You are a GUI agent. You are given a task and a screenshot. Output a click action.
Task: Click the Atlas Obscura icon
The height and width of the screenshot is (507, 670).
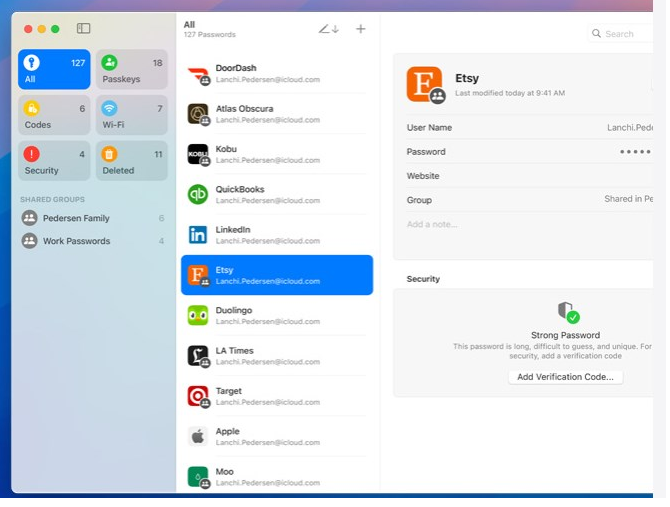click(198, 114)
